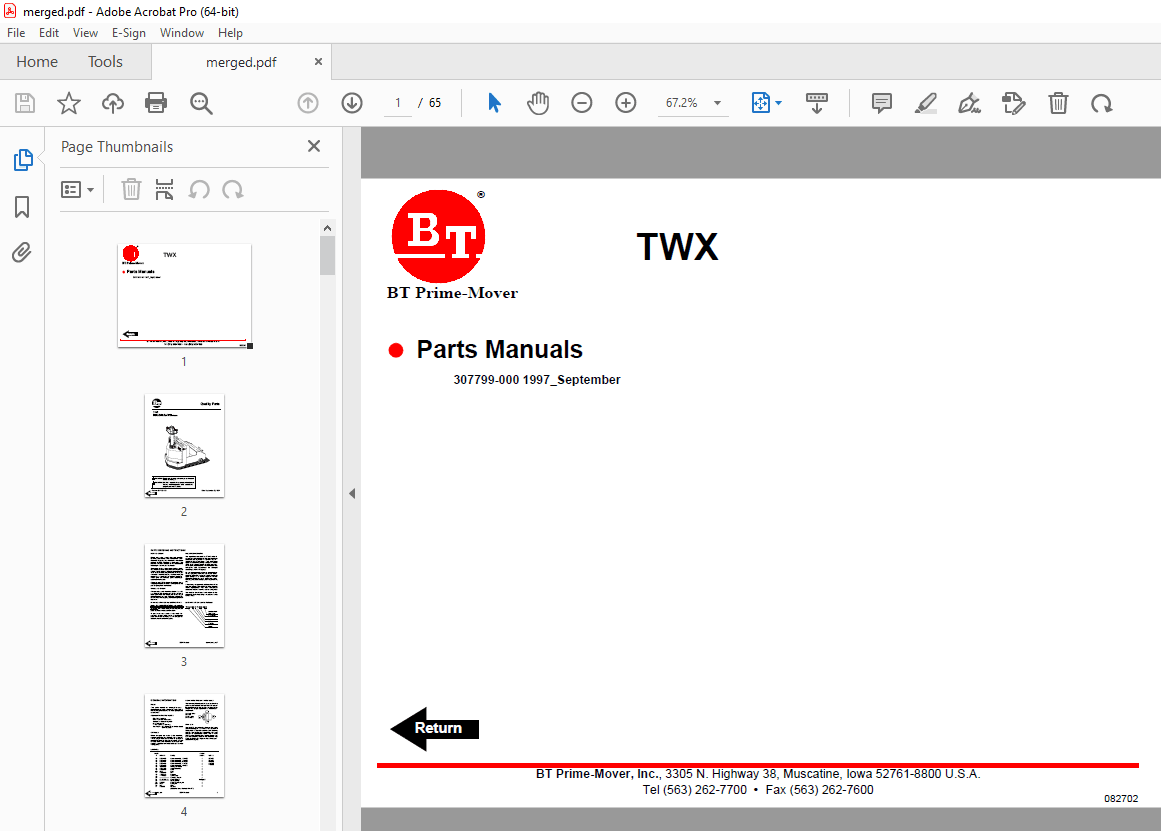Image resolution: width=1161 pixels, height=831 pixels.
Task: Open the View menu
Action: [85, 33]
